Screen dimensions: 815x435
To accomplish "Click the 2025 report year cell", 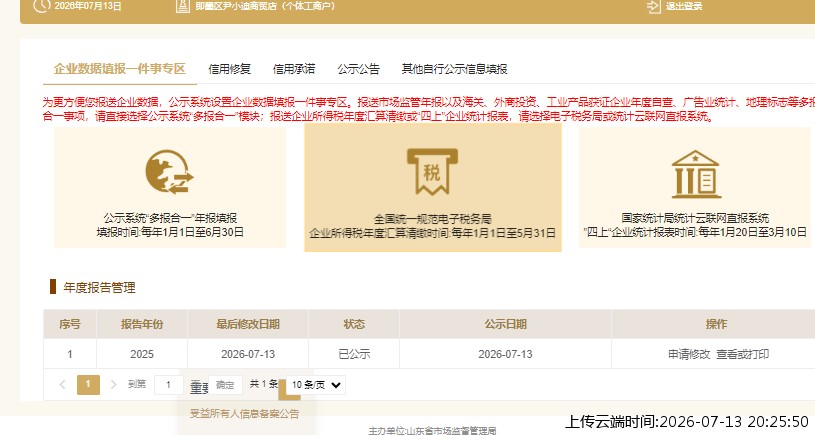I will (142, 354).
